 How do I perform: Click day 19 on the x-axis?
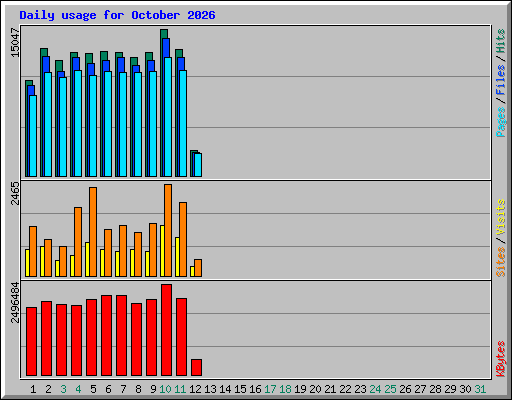300,389
